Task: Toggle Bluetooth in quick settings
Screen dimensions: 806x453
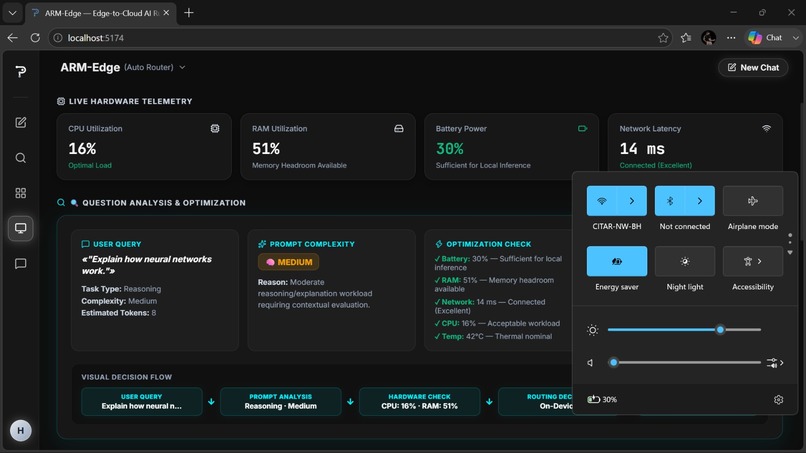Action: tap(670, 201)
